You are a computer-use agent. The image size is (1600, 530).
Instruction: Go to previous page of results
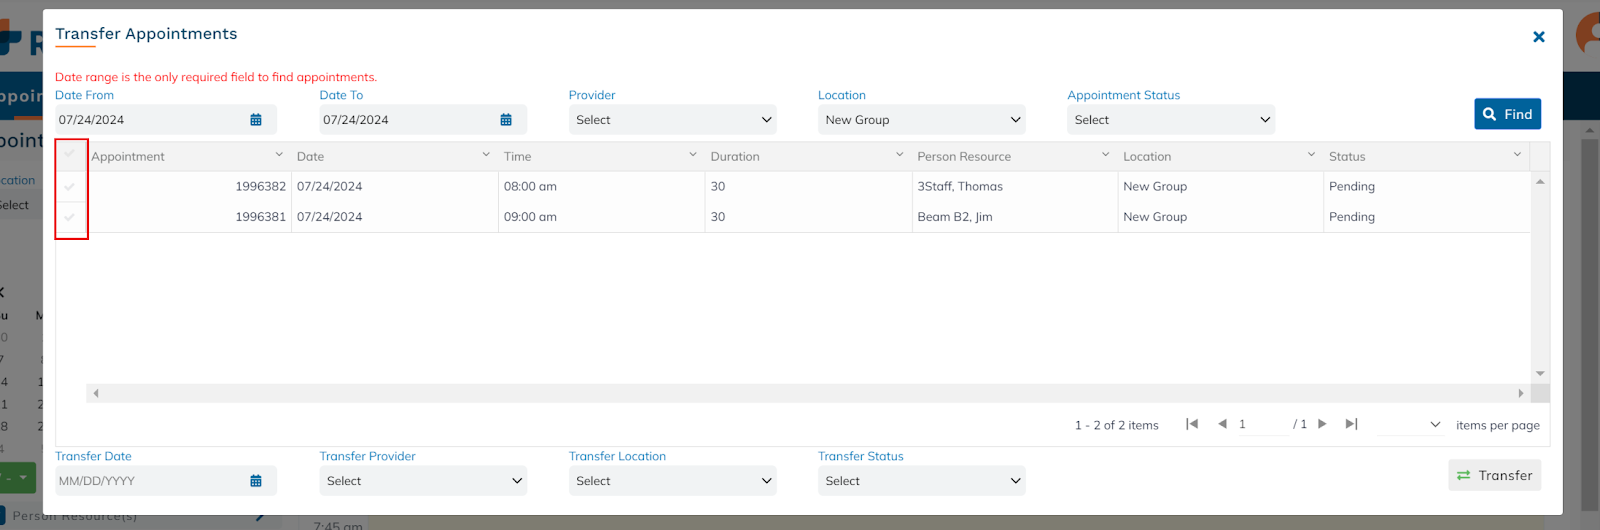[1222, 424]
